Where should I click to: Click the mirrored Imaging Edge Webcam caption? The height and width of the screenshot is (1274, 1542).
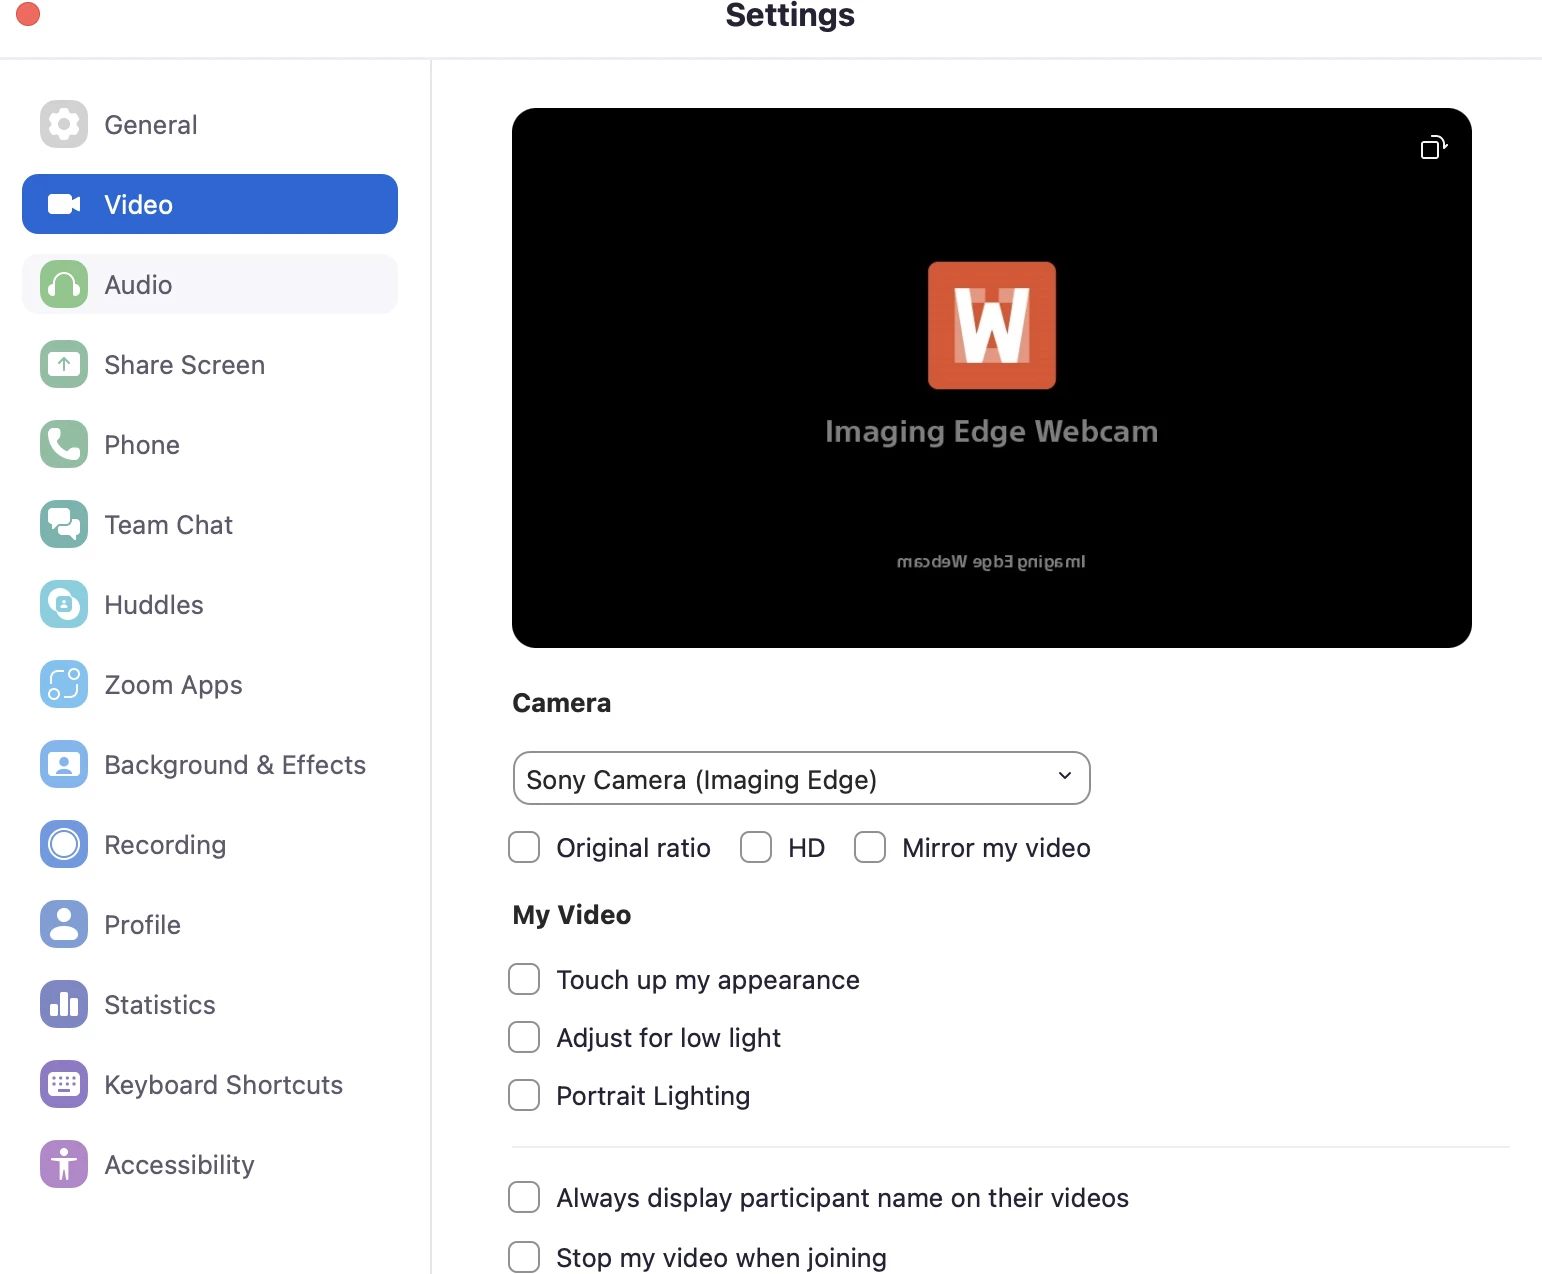pyautogui.click(x=991, y=562)
